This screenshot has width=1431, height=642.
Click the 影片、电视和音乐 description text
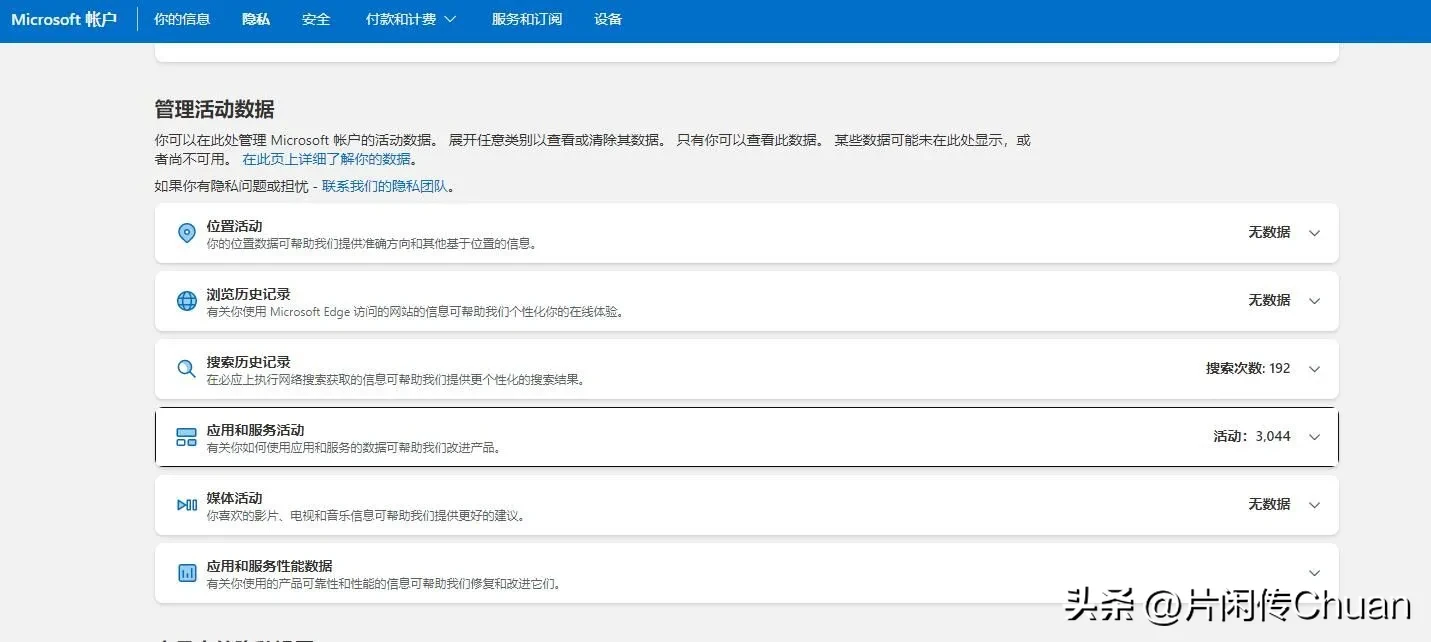366,516
